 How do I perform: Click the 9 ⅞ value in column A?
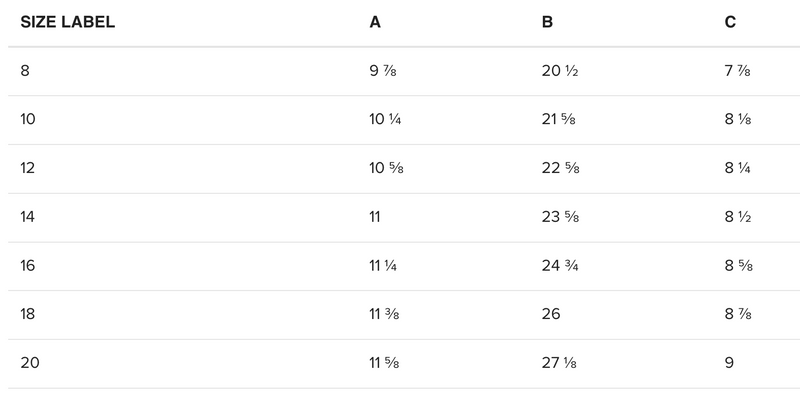[x=383, y=71]
